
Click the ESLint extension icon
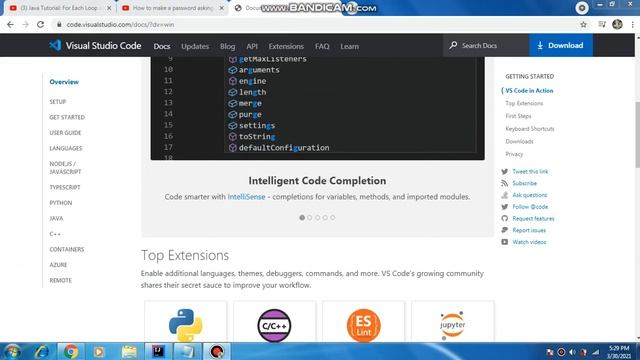[x=363, y=325]
